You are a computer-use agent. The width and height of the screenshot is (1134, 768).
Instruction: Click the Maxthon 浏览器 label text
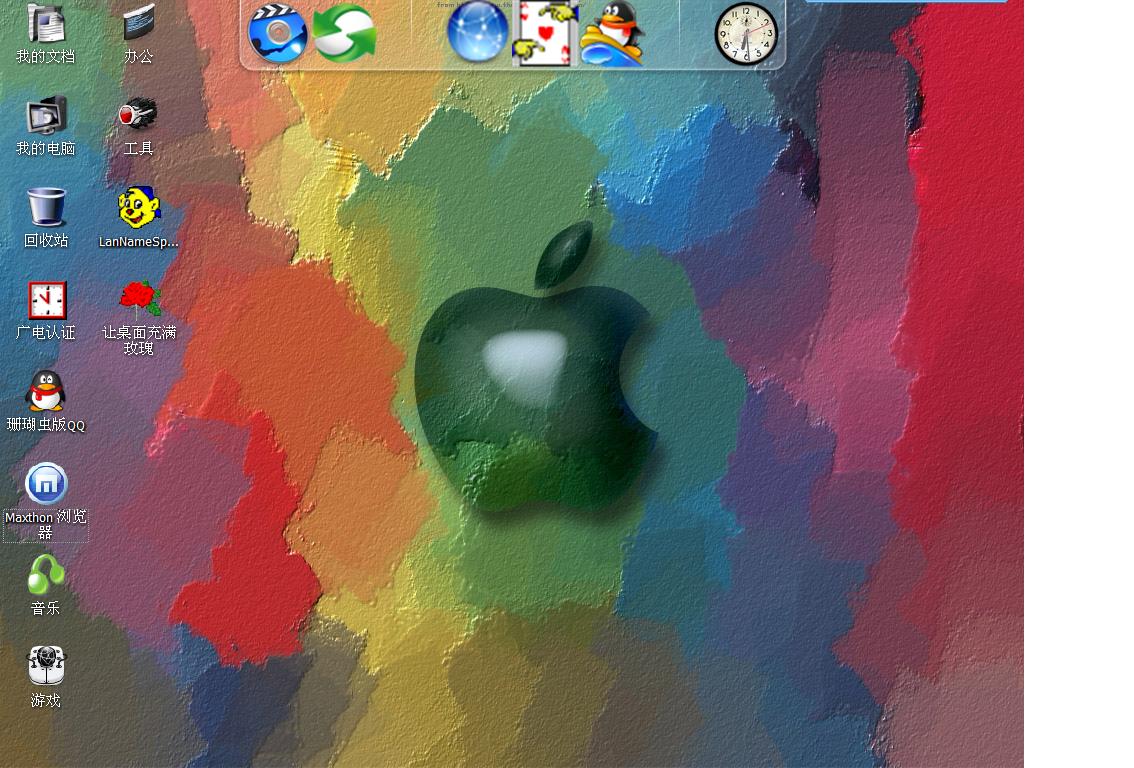46,525
